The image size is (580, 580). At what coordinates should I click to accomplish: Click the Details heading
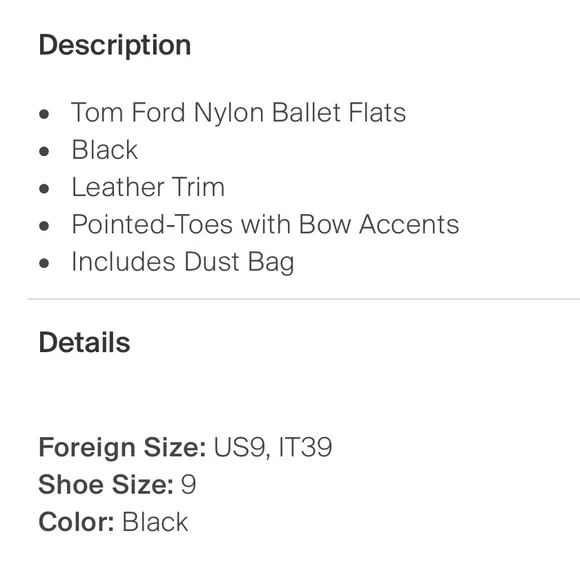[x=84, y=343]
